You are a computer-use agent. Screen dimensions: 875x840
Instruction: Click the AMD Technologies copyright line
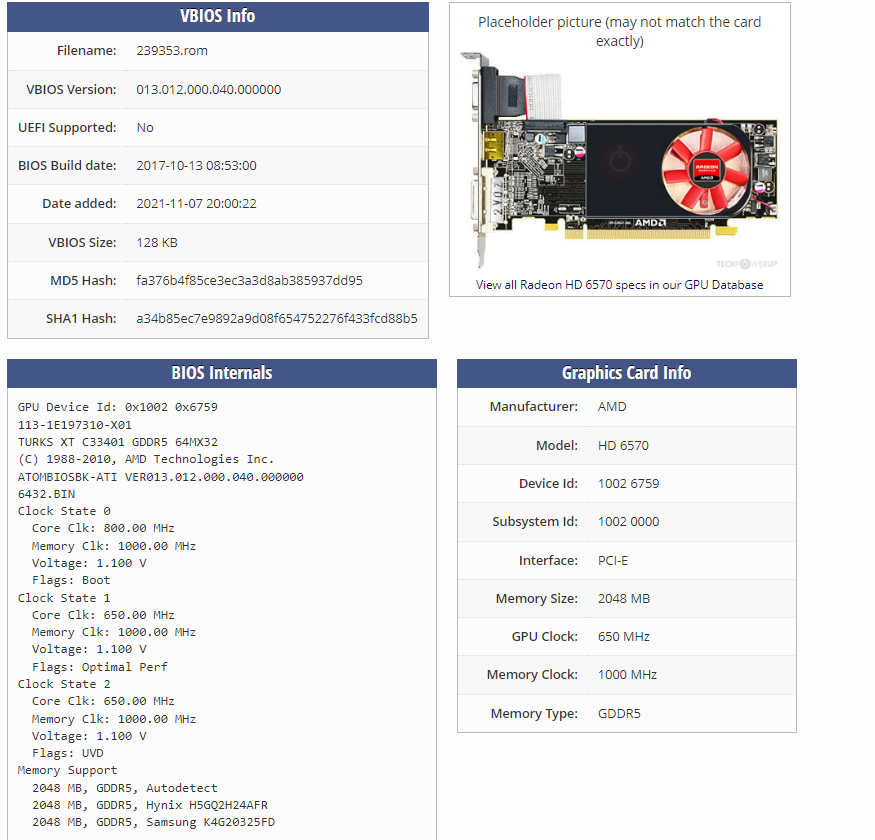[146, 459]
